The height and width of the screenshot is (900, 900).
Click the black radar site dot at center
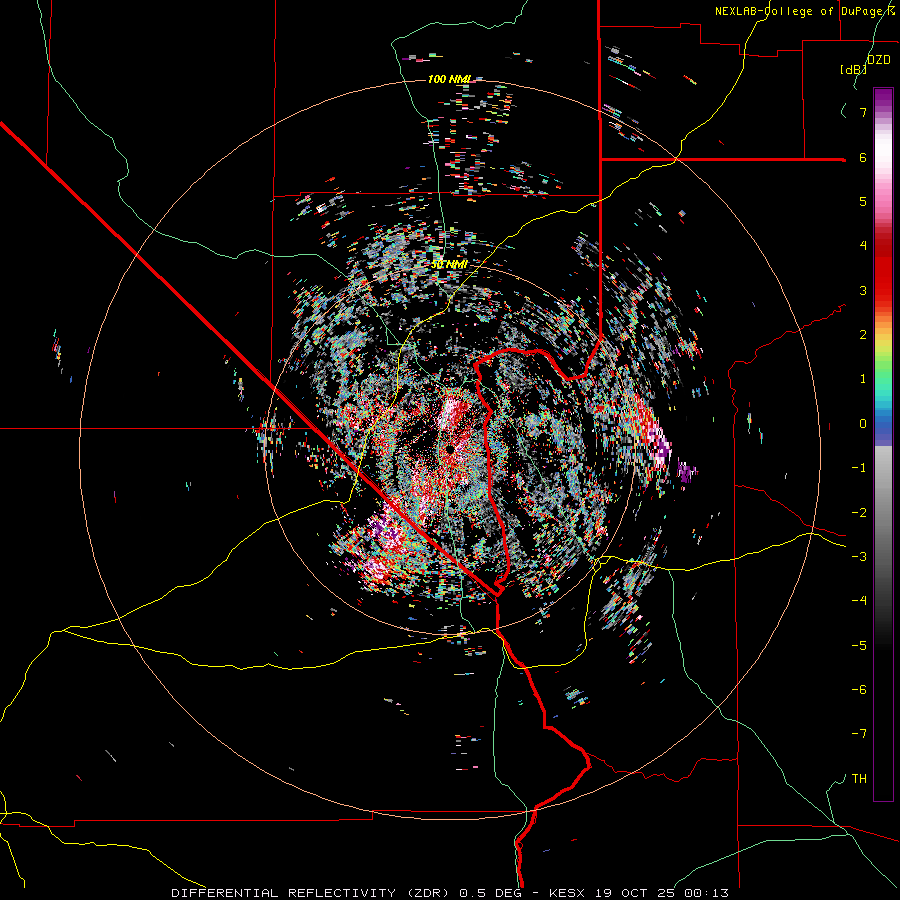[450, 449]
